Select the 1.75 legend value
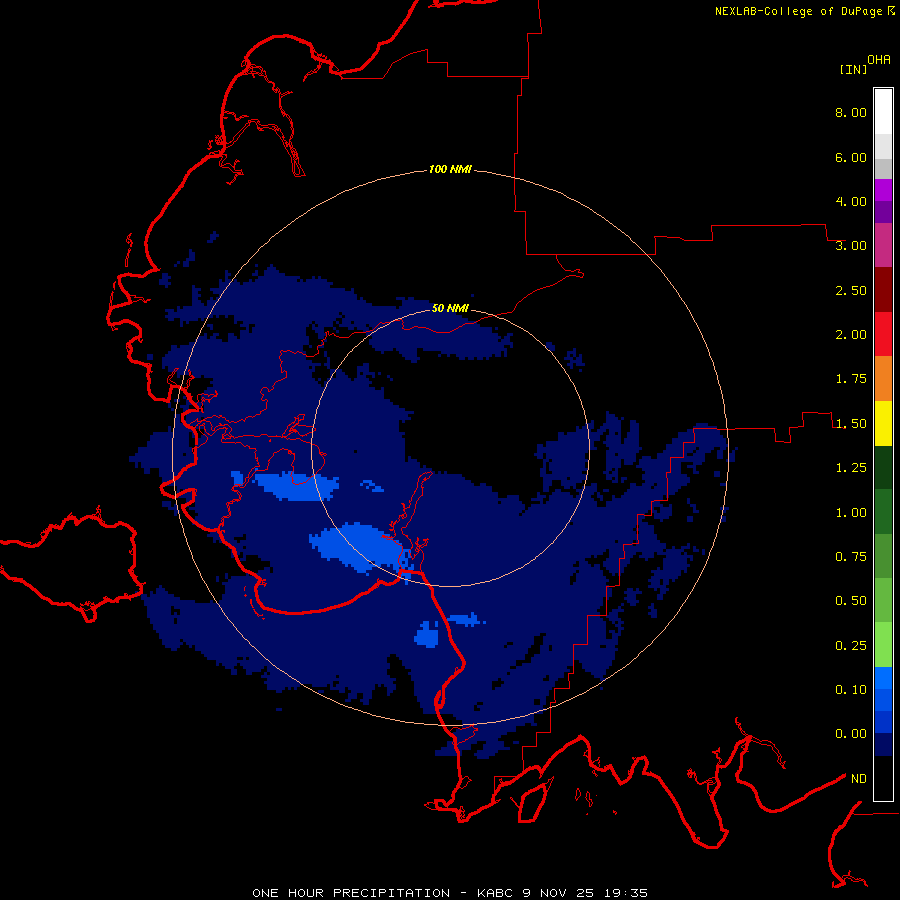The image size is (900, 900). [x=851, y=379]
